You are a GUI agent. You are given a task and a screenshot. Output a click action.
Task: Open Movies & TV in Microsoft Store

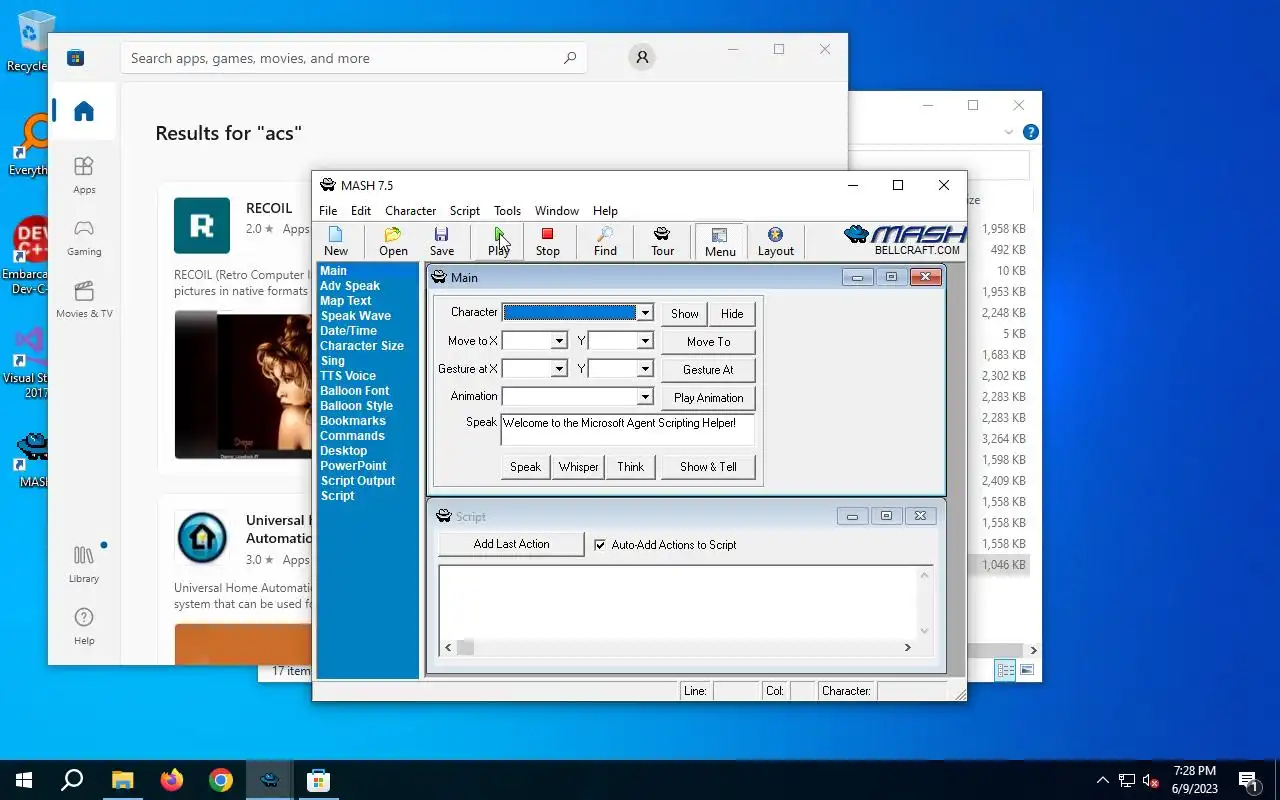(84, 299)
